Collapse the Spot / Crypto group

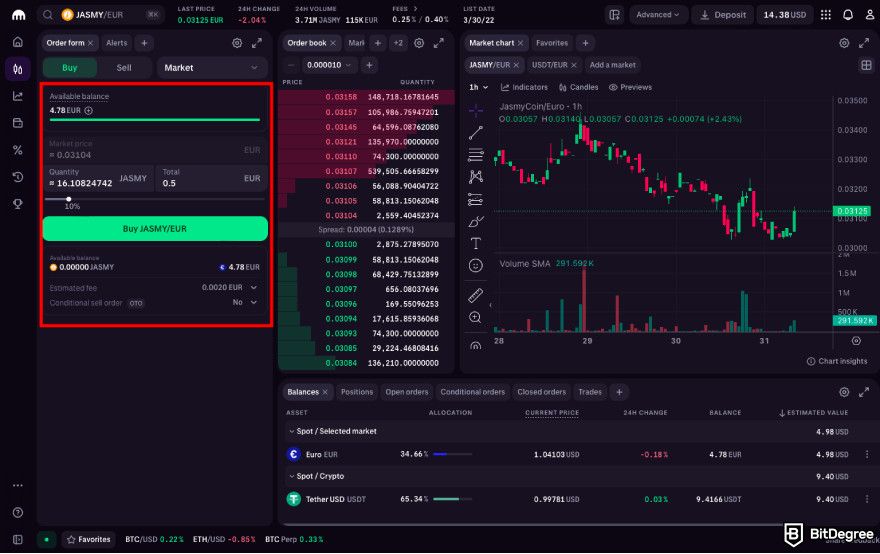[291, 477]
